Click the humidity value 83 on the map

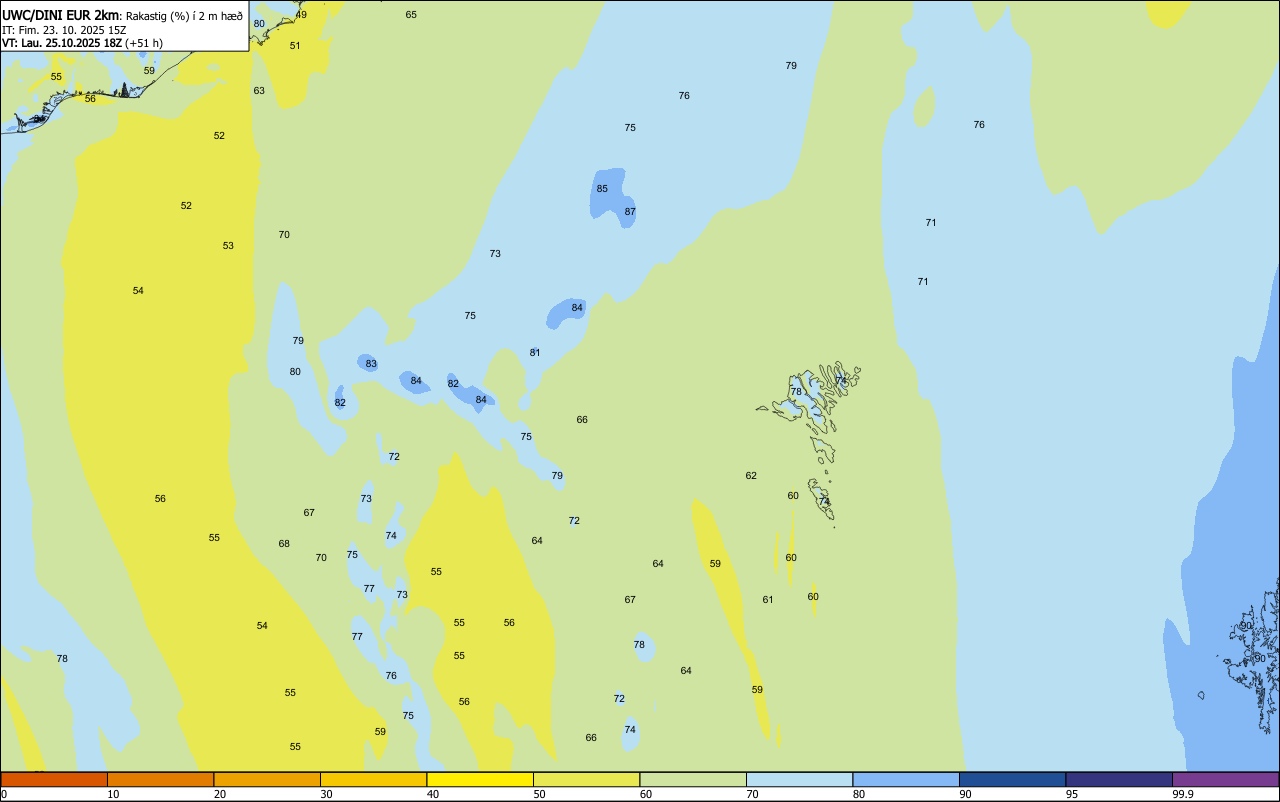pyautogui.click(x=371, y=364)
